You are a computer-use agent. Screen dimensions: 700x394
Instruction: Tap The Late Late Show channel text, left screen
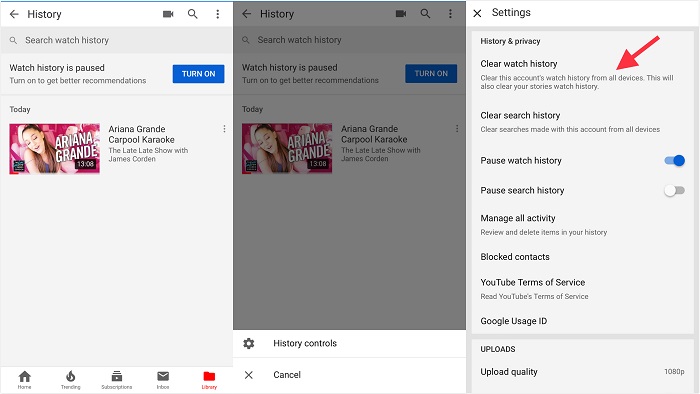148,154
